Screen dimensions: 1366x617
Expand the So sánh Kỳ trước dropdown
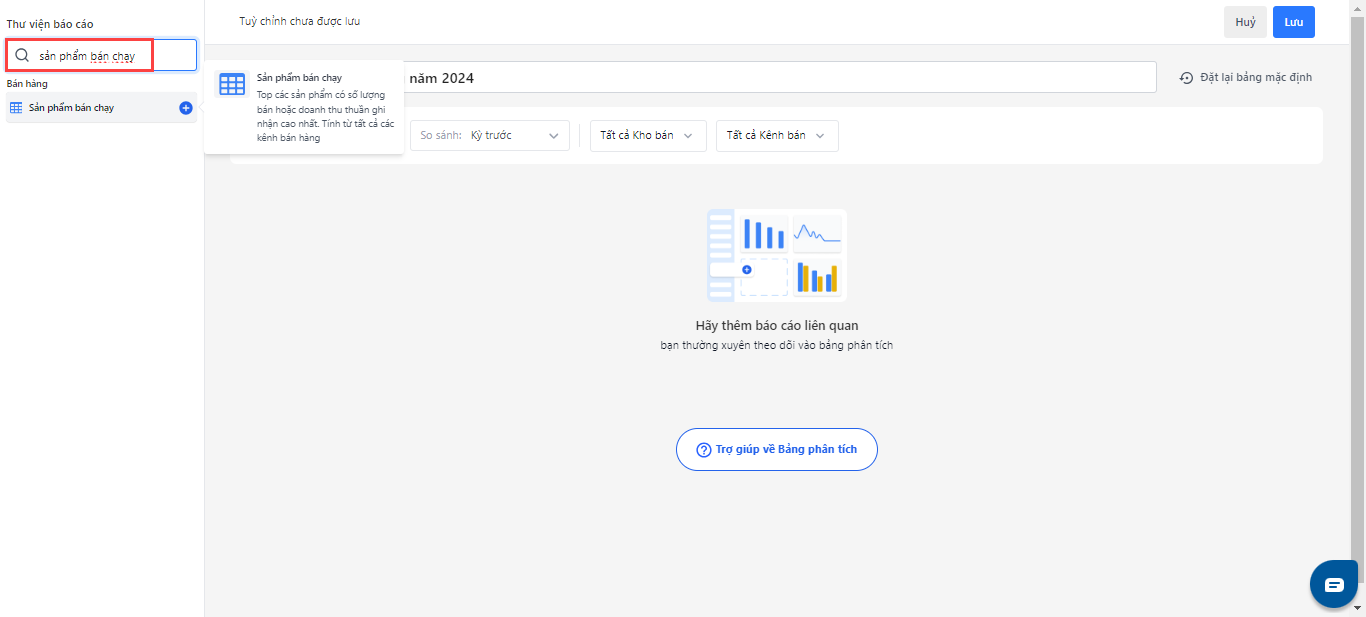[490, 136]
